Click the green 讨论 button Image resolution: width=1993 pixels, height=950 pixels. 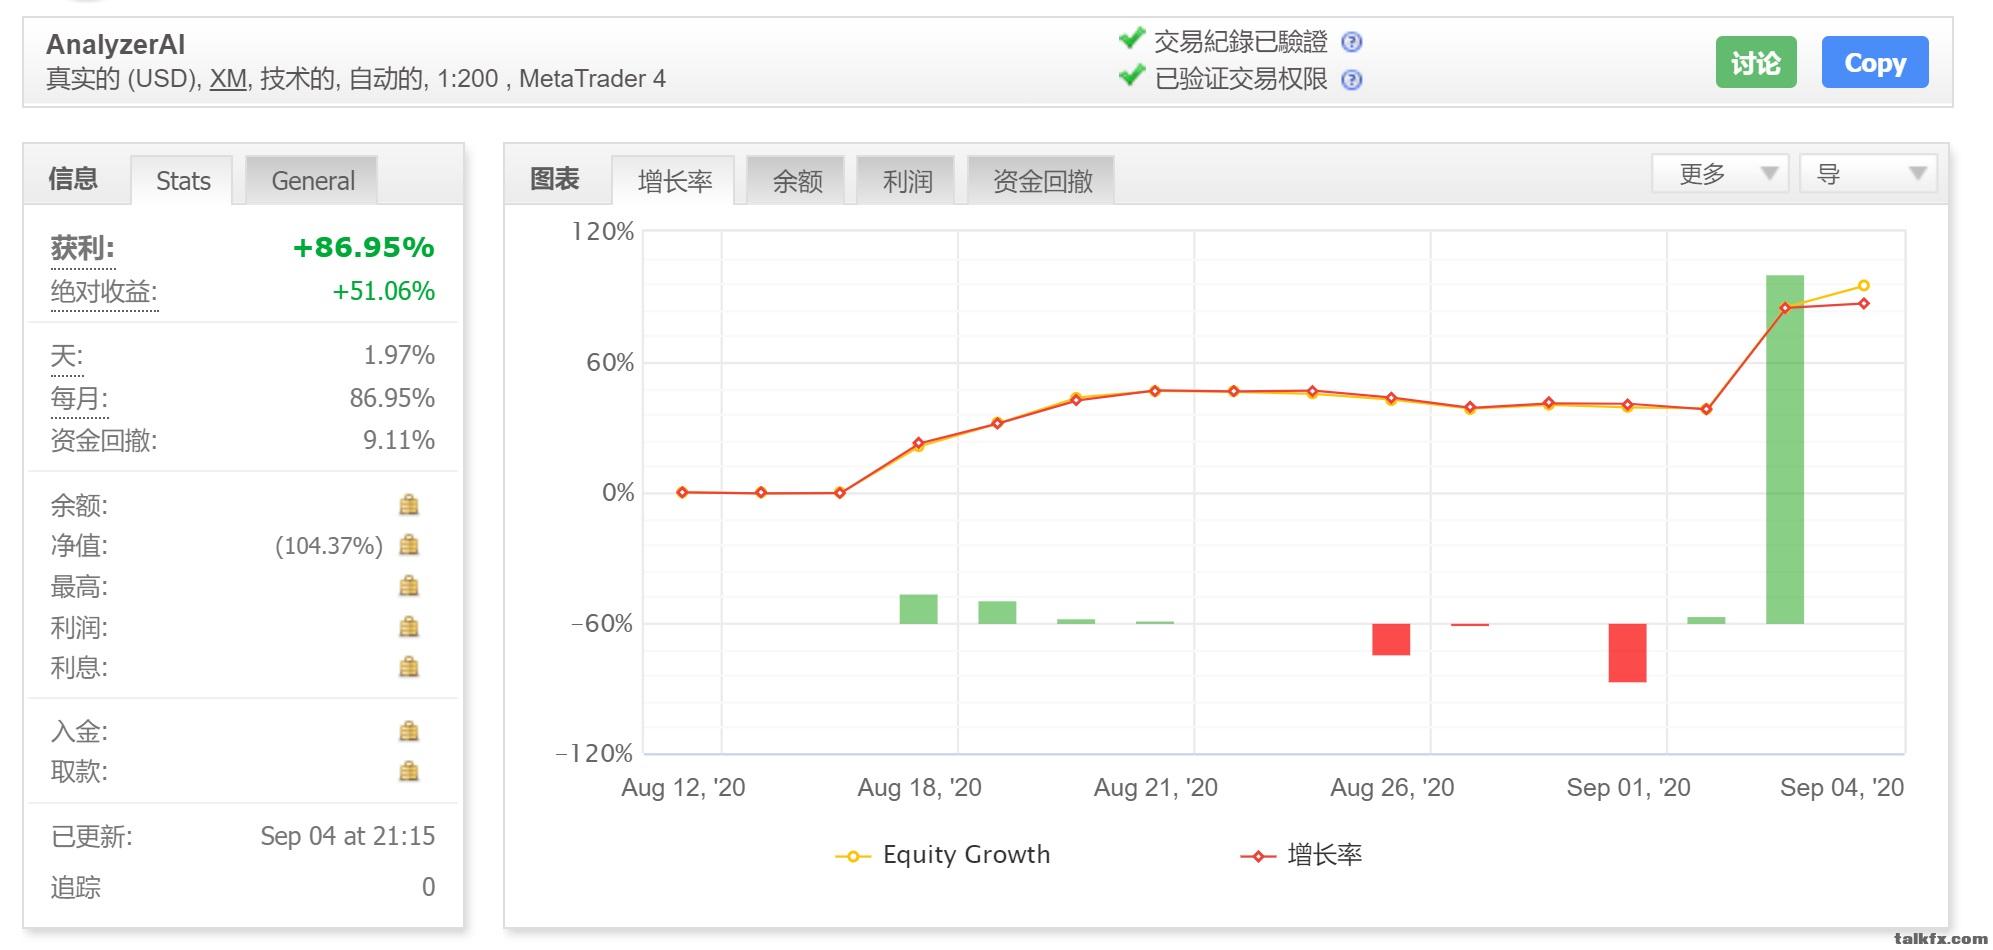(x=1756, y=63)
